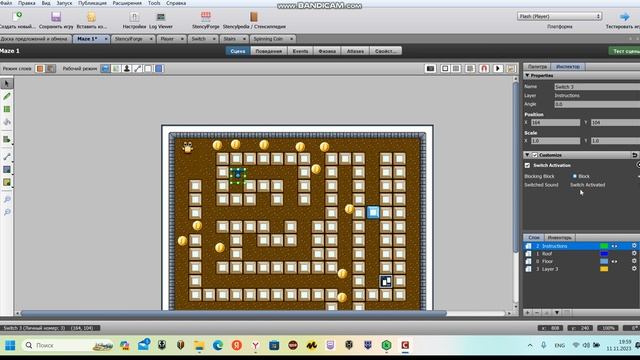Click the green color swatch of Instructions layer
640x360 pixels.
pos(604,246)
